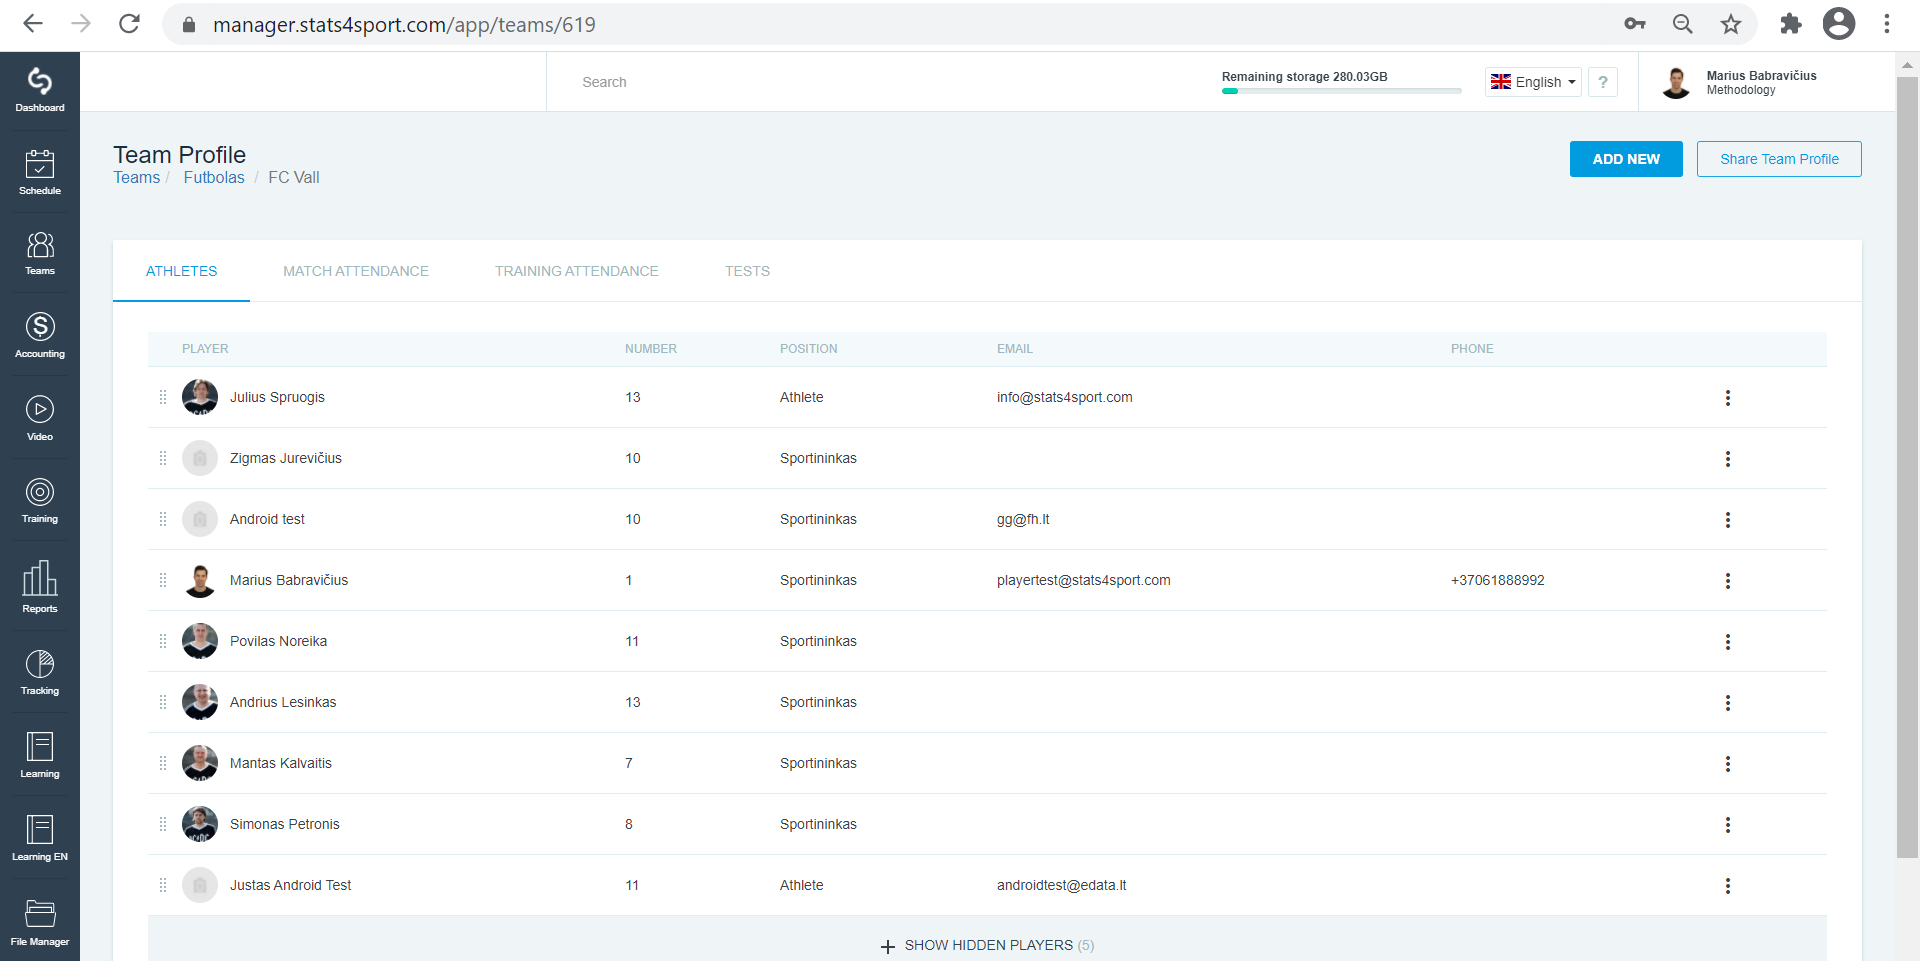Open options menu for Android test row
1920x961 pixels.
1727,520
